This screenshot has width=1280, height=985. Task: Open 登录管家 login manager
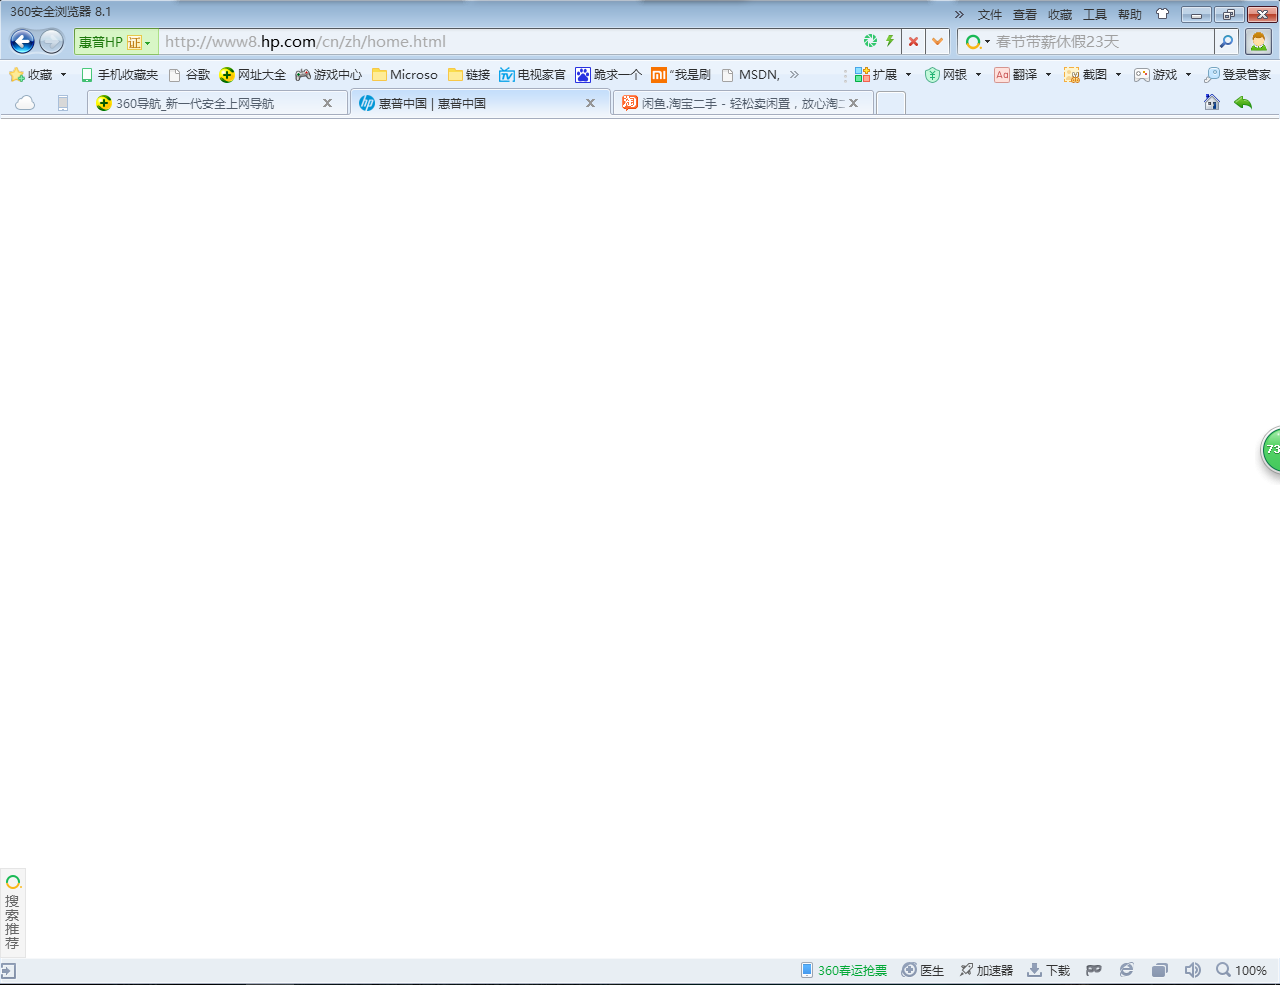1238,75
